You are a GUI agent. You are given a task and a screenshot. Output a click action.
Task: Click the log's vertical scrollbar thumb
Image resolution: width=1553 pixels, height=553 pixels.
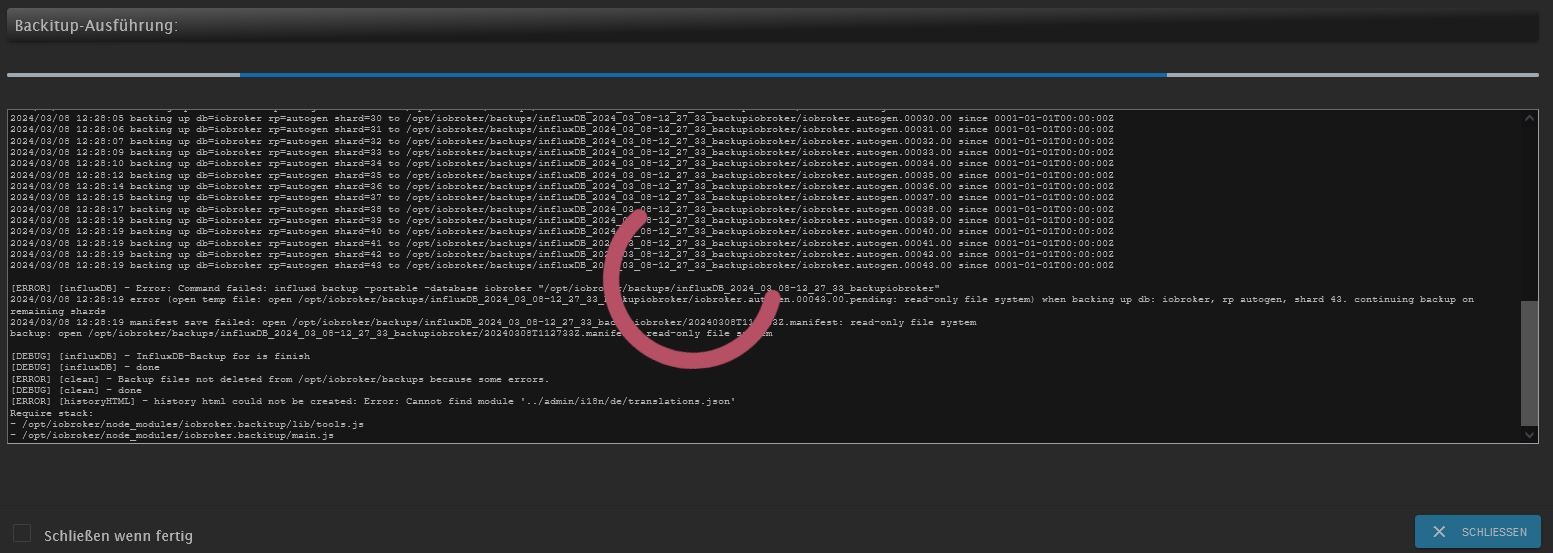[1529, 363]
